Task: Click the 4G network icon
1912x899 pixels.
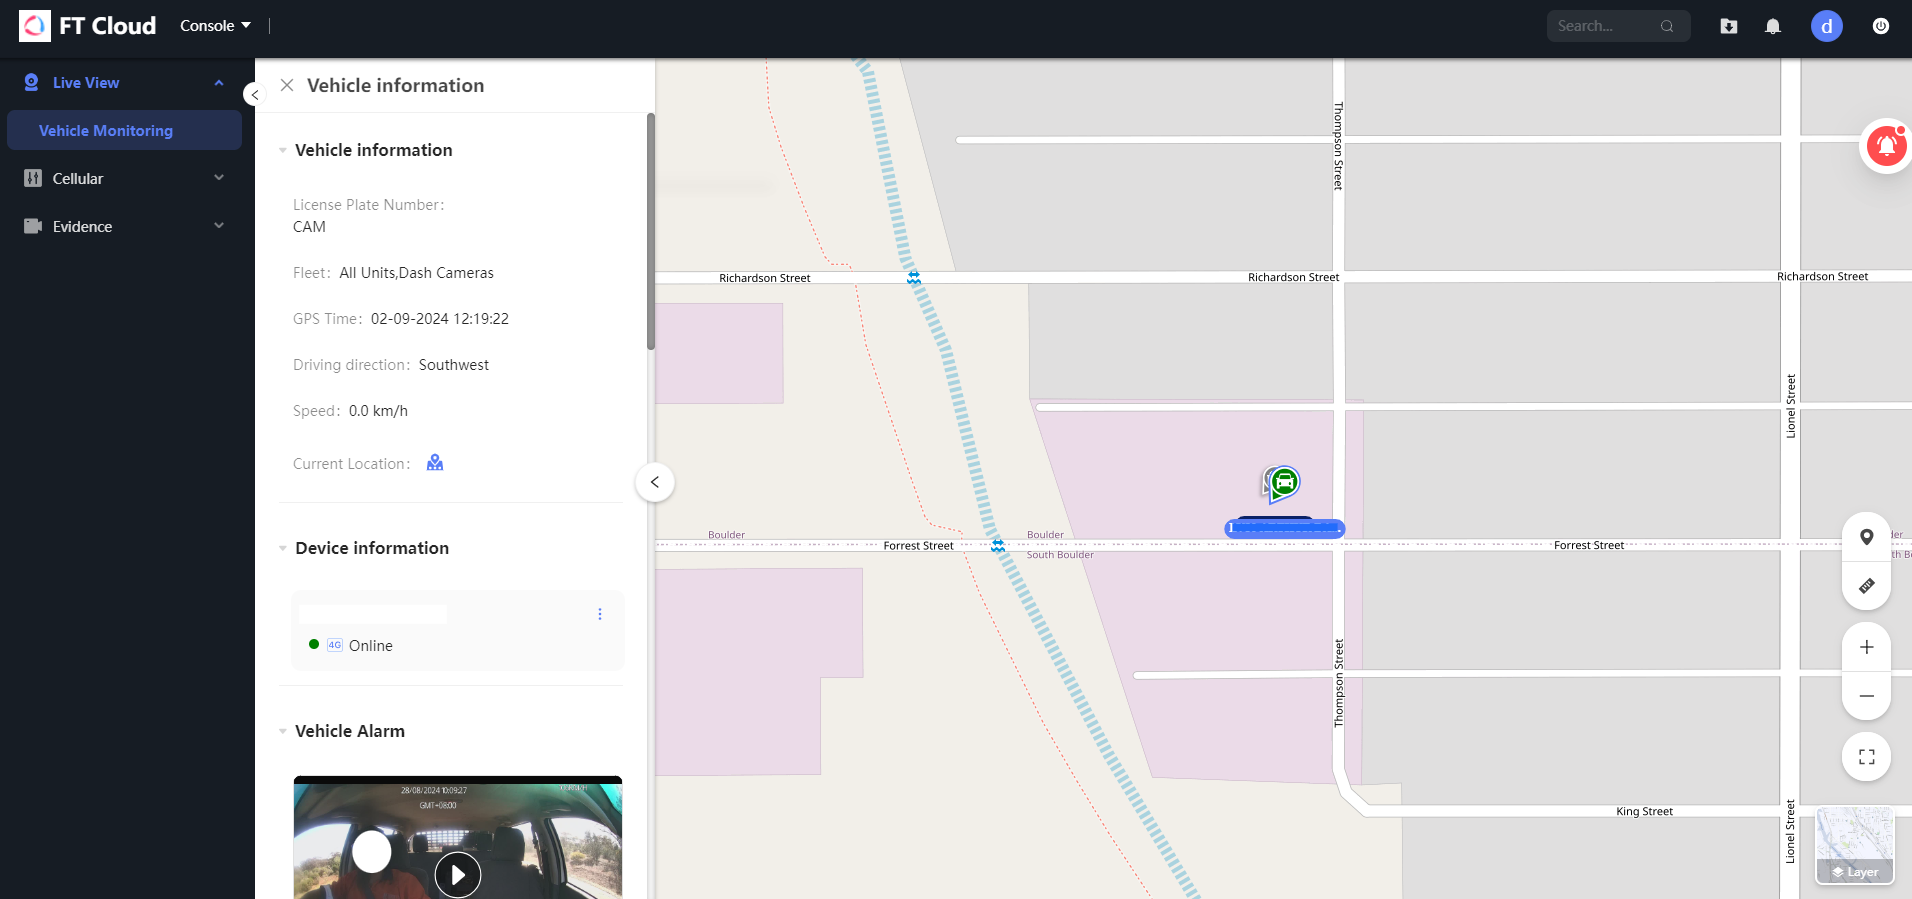Action: (x=335, y=645)
